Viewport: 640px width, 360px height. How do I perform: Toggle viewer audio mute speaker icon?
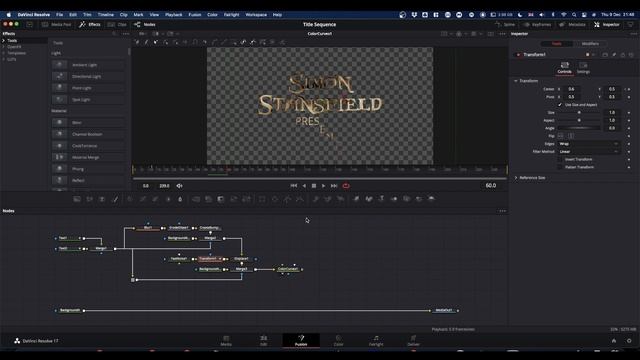click(x=180, y=186)
